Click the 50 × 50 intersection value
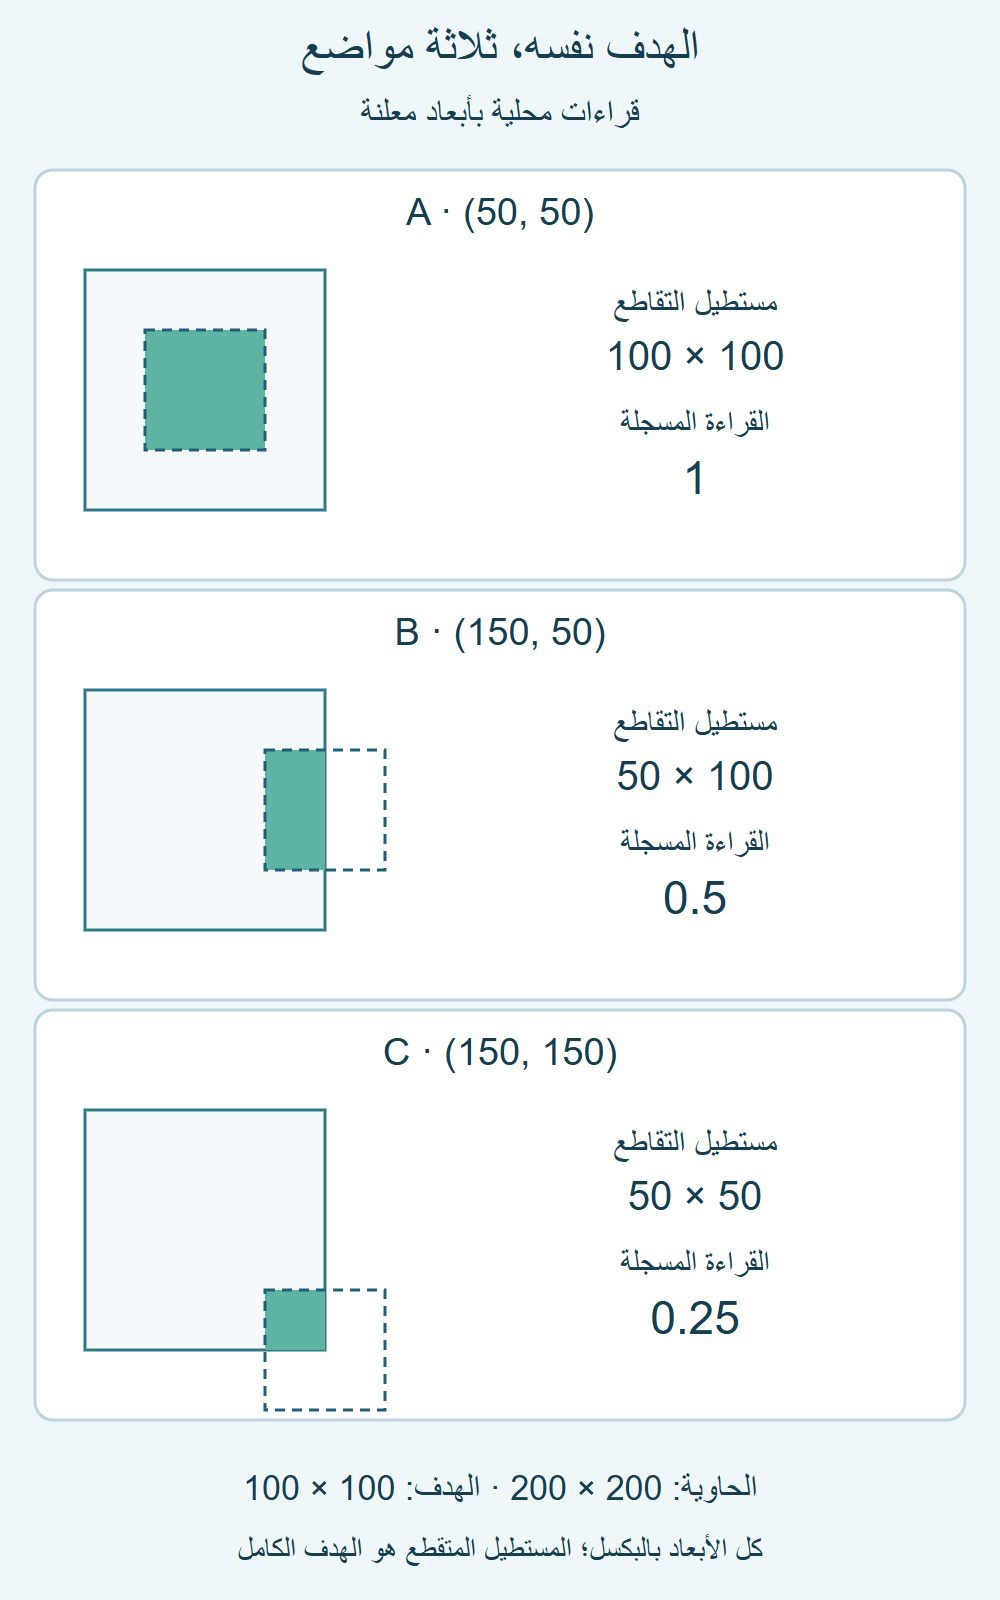The width and height of the screenshot is (1000, 1600). (695, 1197)
